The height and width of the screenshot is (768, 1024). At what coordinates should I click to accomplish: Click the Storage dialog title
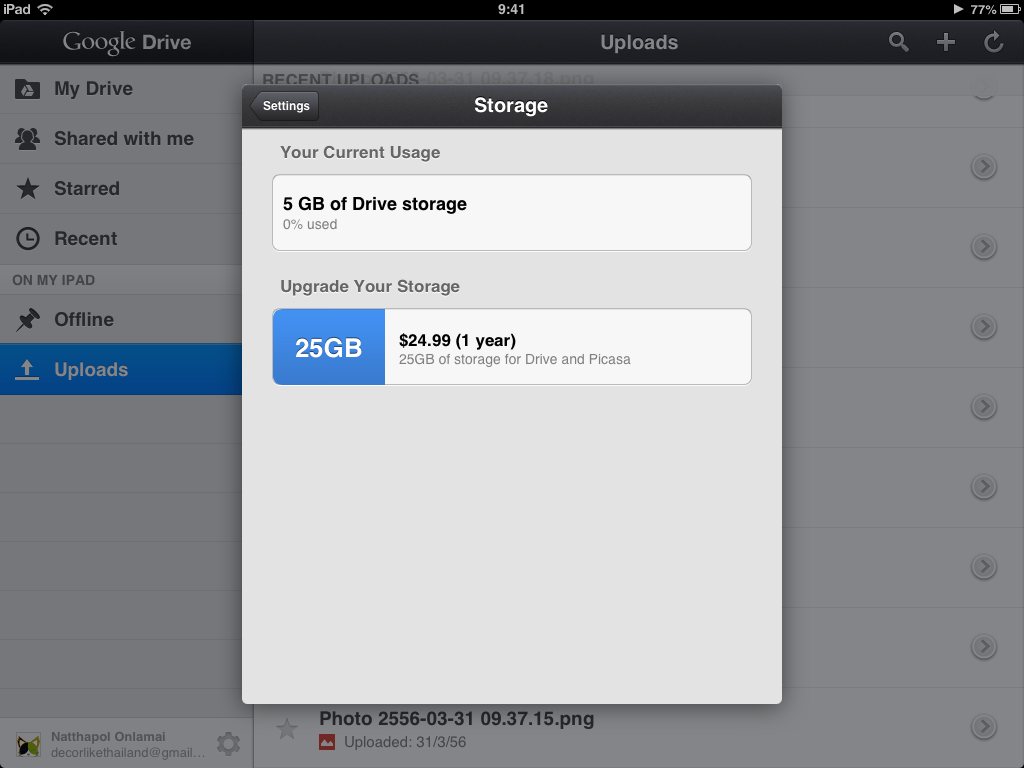click(511, 105)
